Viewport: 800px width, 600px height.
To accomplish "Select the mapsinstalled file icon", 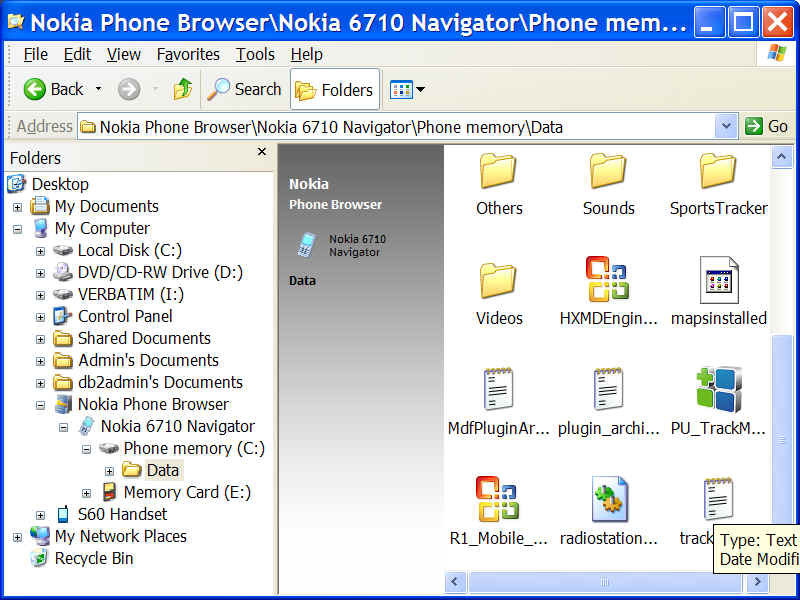I will point(718,280).
